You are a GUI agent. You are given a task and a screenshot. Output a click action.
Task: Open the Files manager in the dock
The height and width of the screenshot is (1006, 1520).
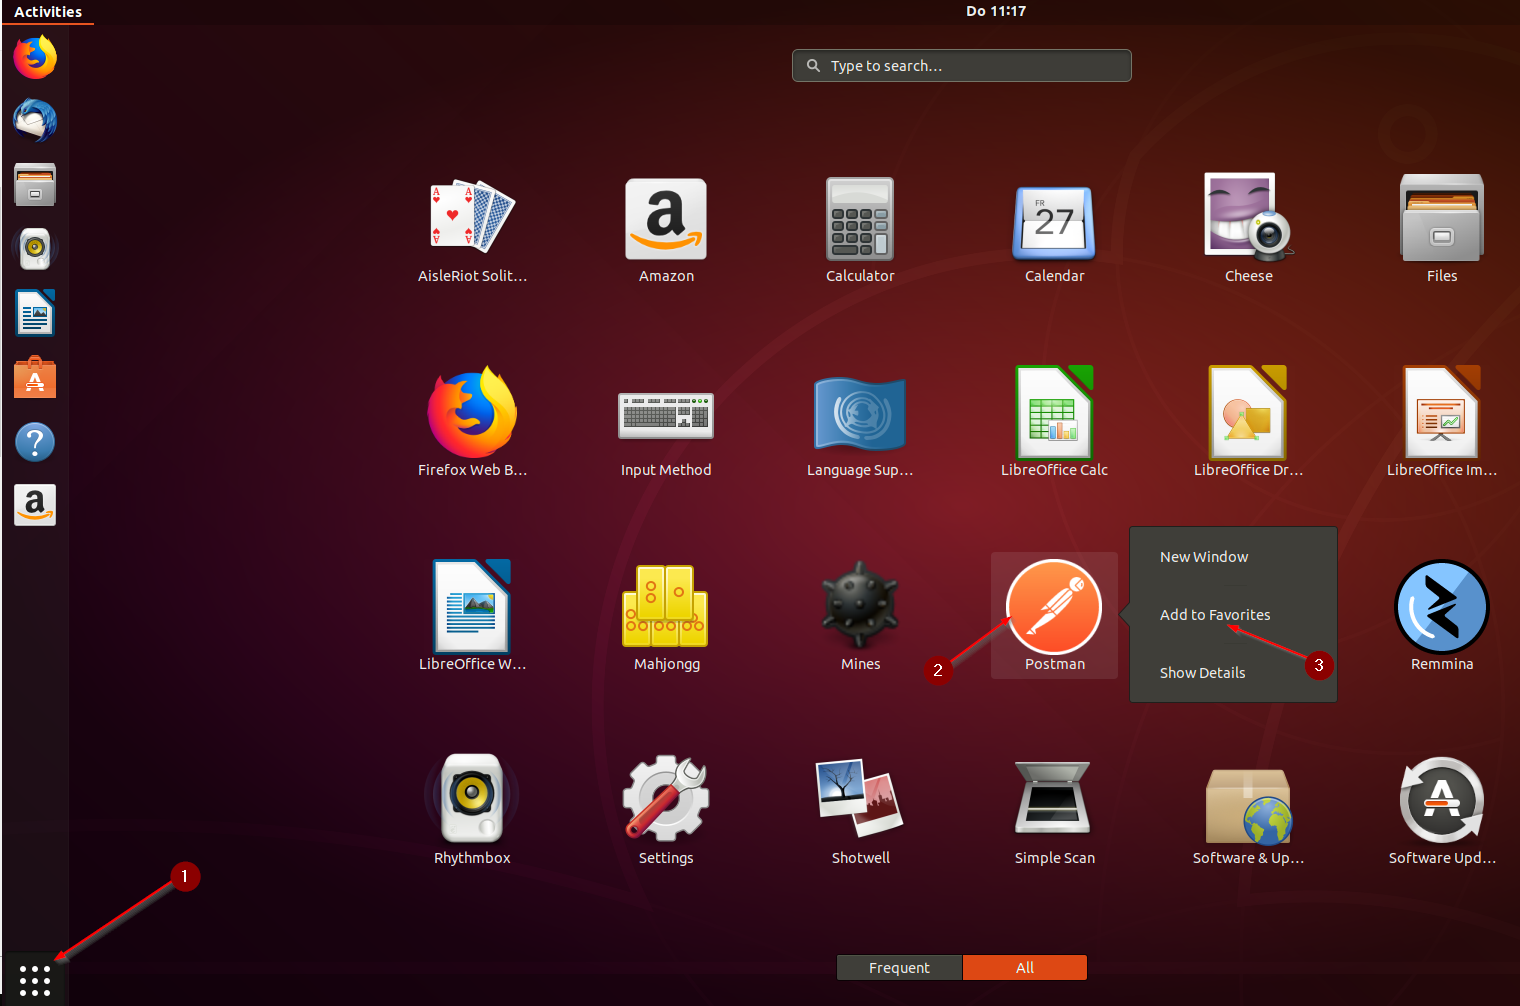pos(35,185)
